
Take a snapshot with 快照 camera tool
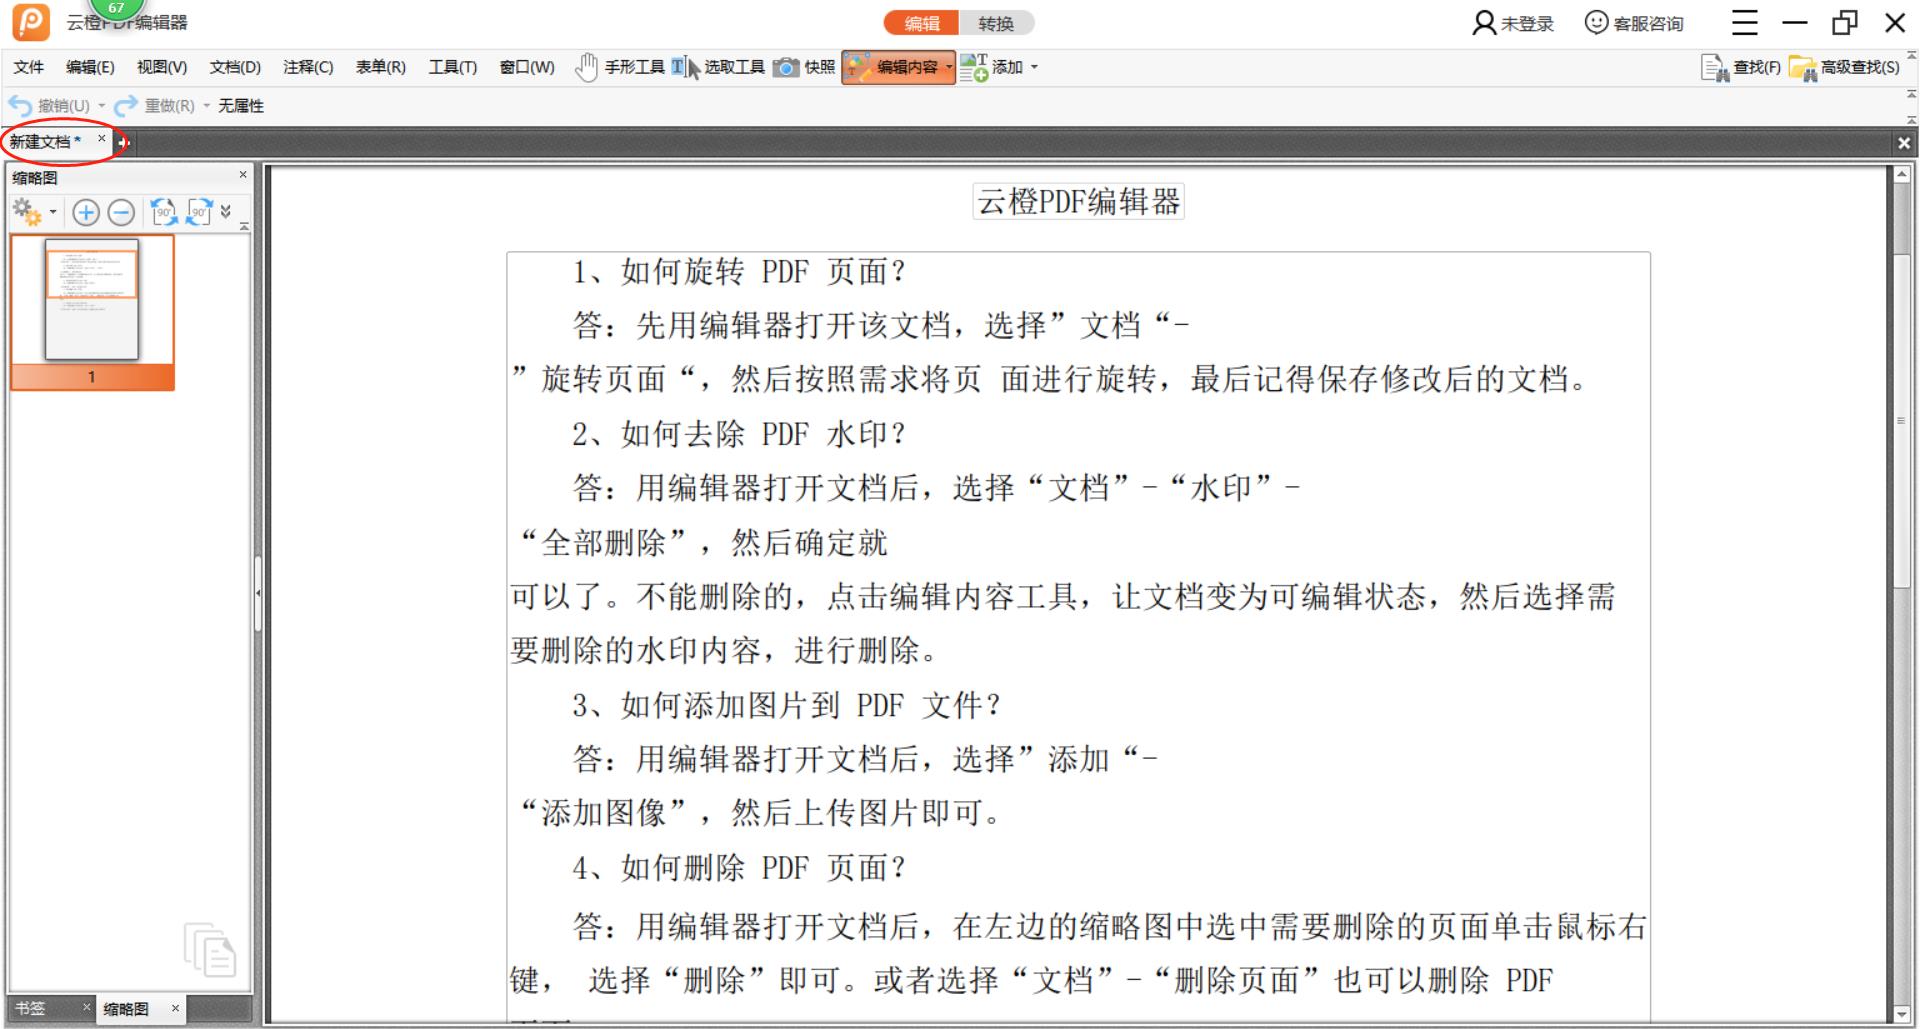806,67
